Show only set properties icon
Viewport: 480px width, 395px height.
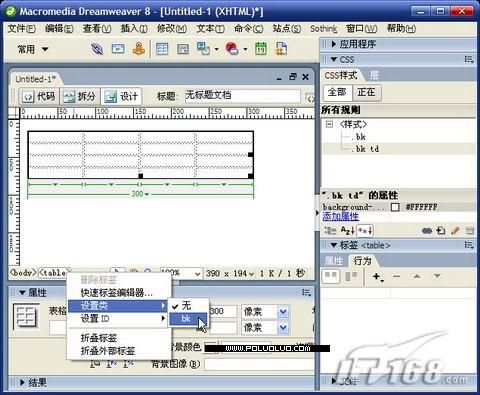[365, 230]
